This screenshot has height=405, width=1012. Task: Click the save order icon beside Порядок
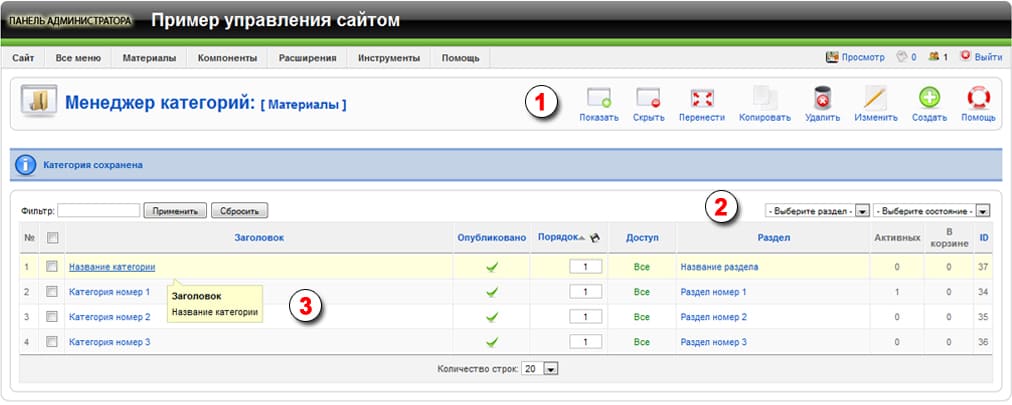point(594,238)
